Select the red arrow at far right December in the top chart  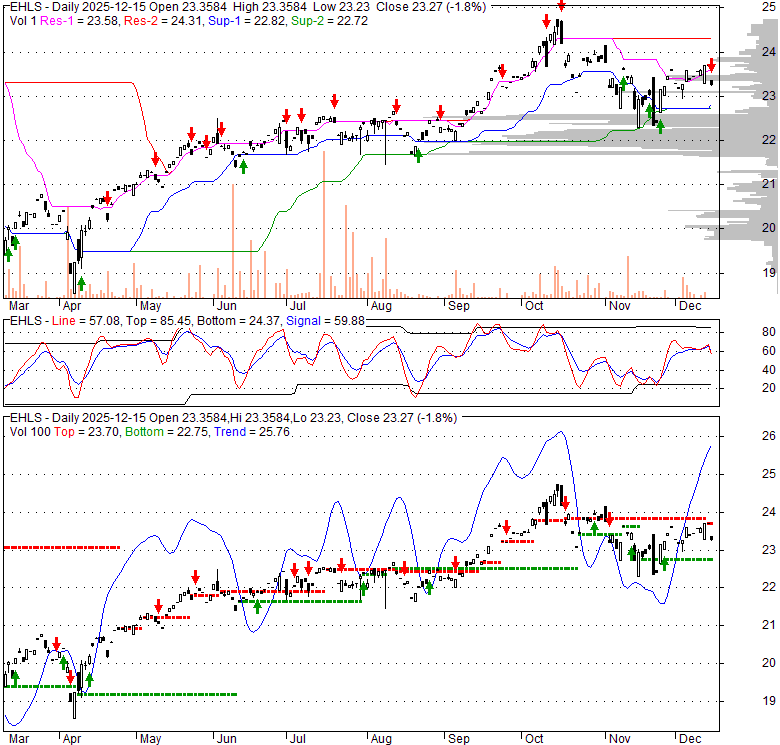(x=711, y=64)
